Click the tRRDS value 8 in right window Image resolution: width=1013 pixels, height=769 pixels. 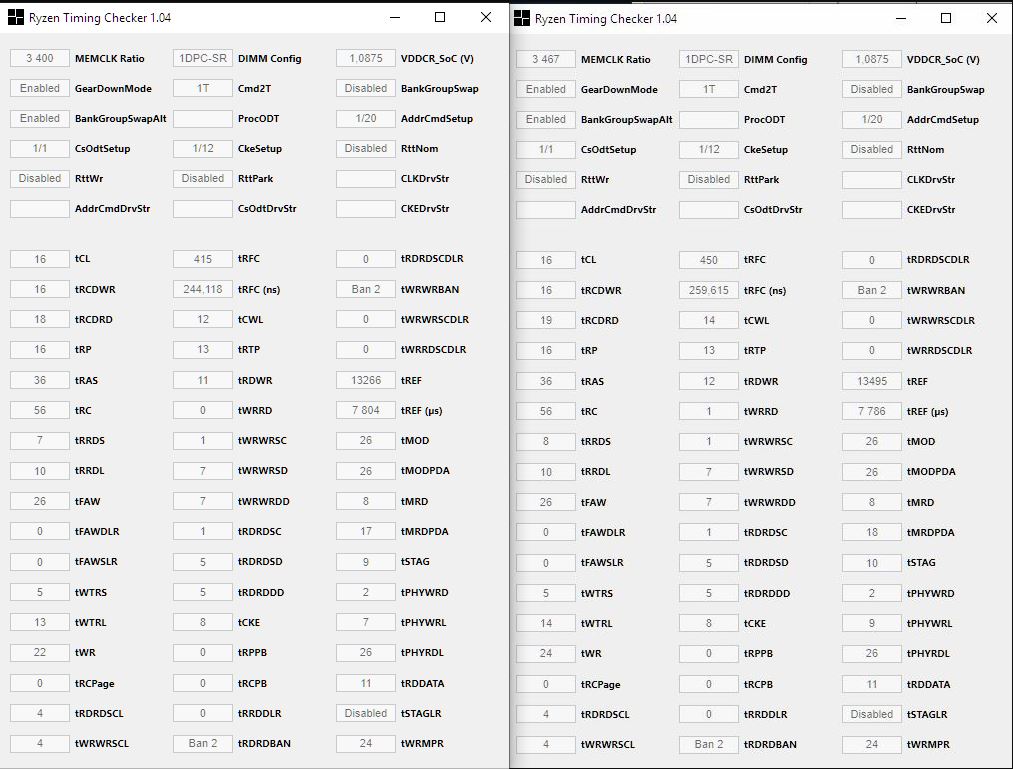pos(545,441)
